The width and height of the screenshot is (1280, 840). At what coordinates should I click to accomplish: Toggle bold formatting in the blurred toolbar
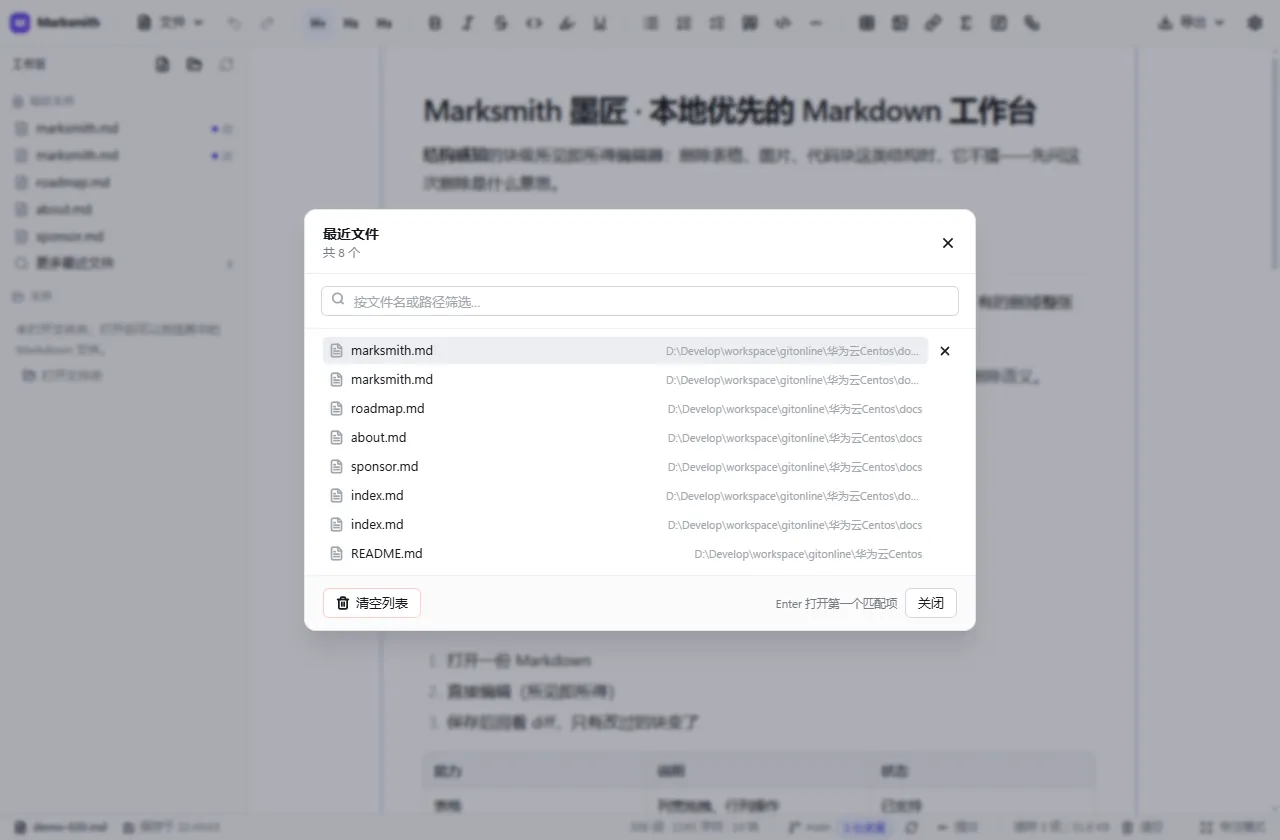435,23
